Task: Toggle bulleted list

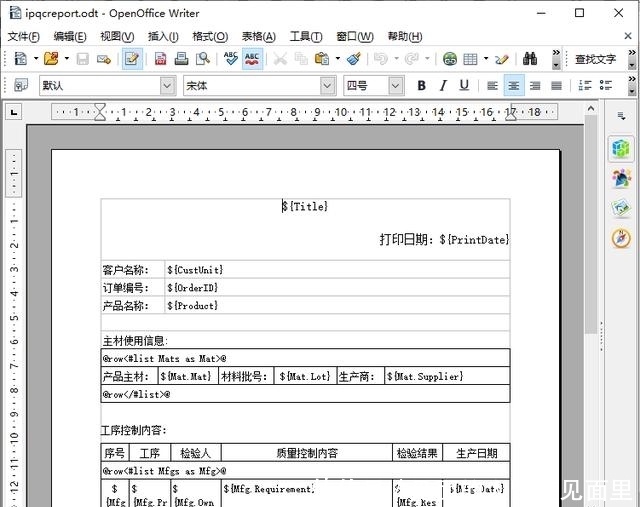Action: [x=606, y=85]
